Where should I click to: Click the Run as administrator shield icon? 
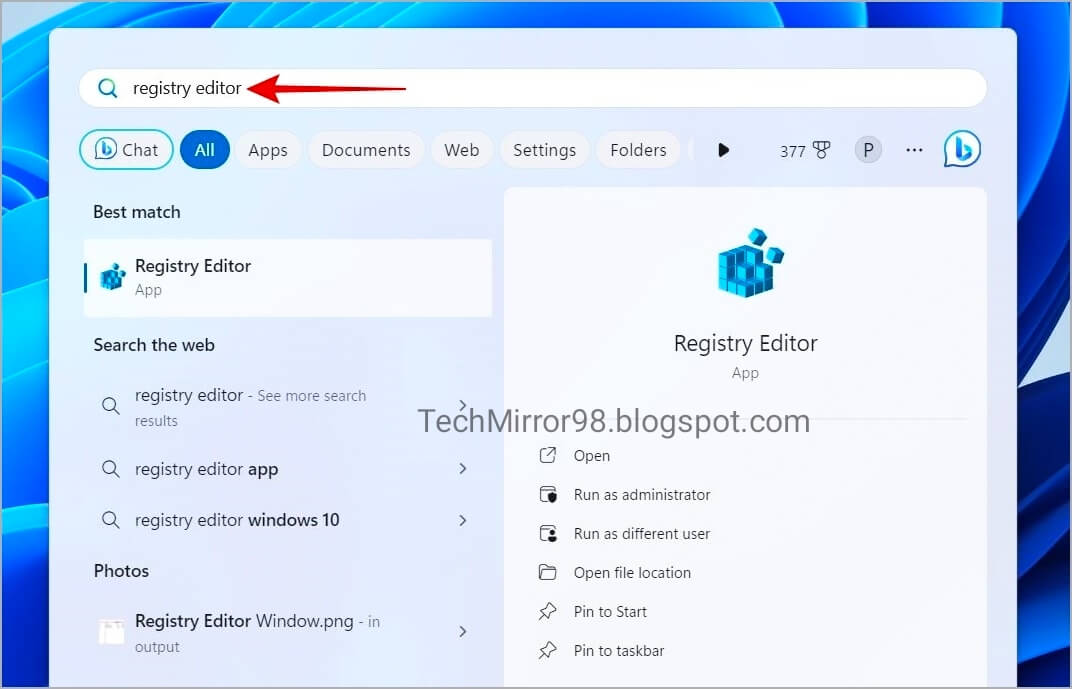[548, 494]
